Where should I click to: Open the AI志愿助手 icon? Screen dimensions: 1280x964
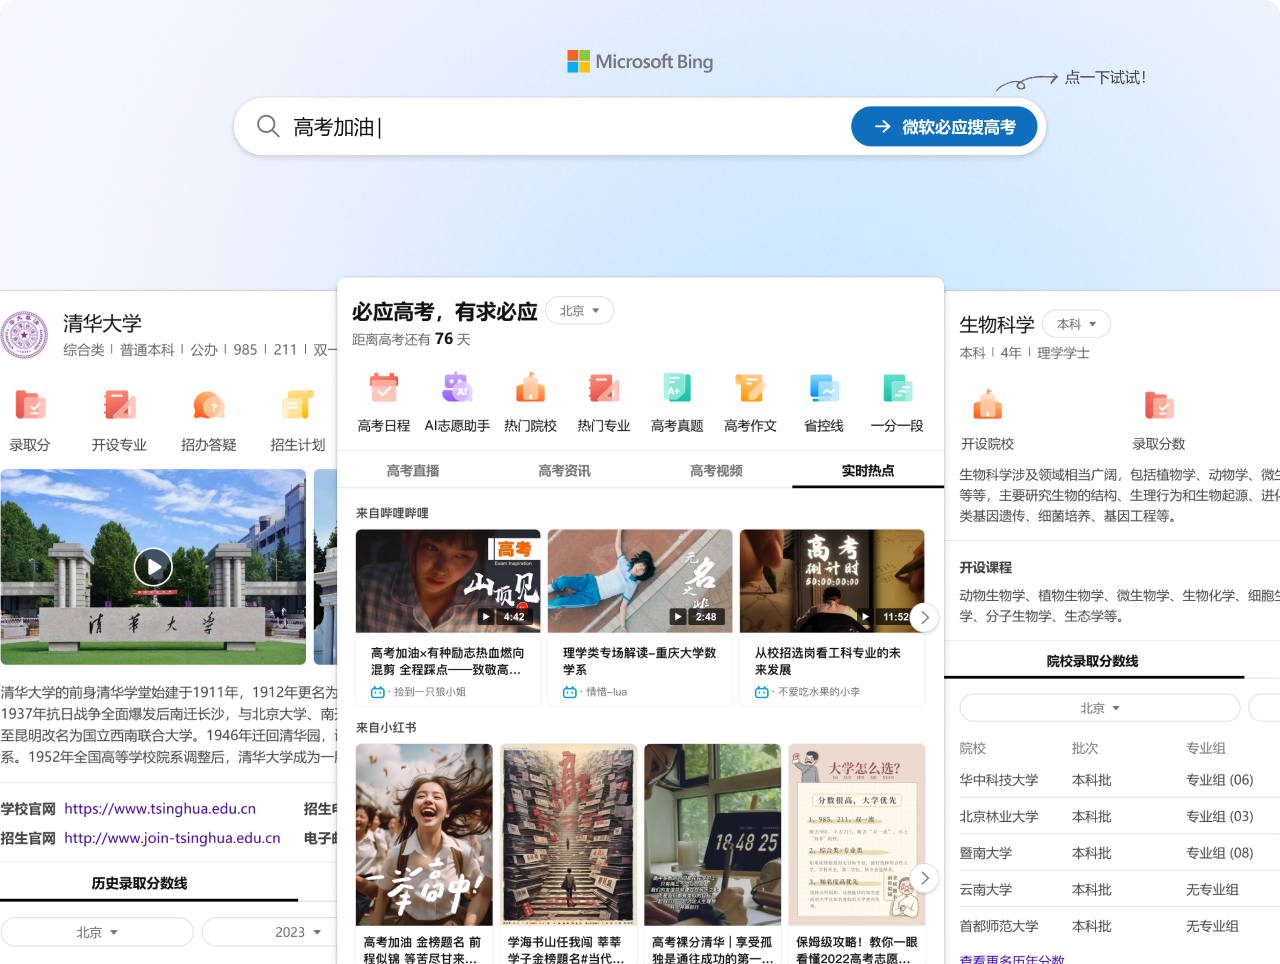coord(457,388)
